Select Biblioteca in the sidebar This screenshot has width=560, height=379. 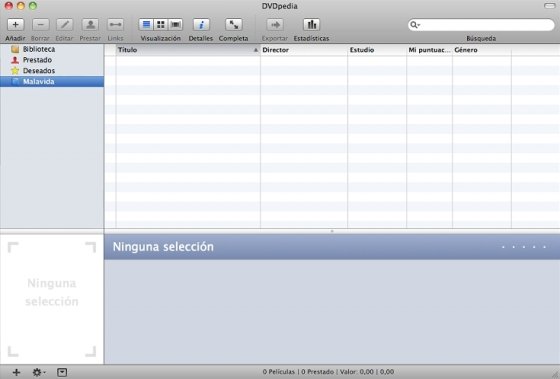52,49
